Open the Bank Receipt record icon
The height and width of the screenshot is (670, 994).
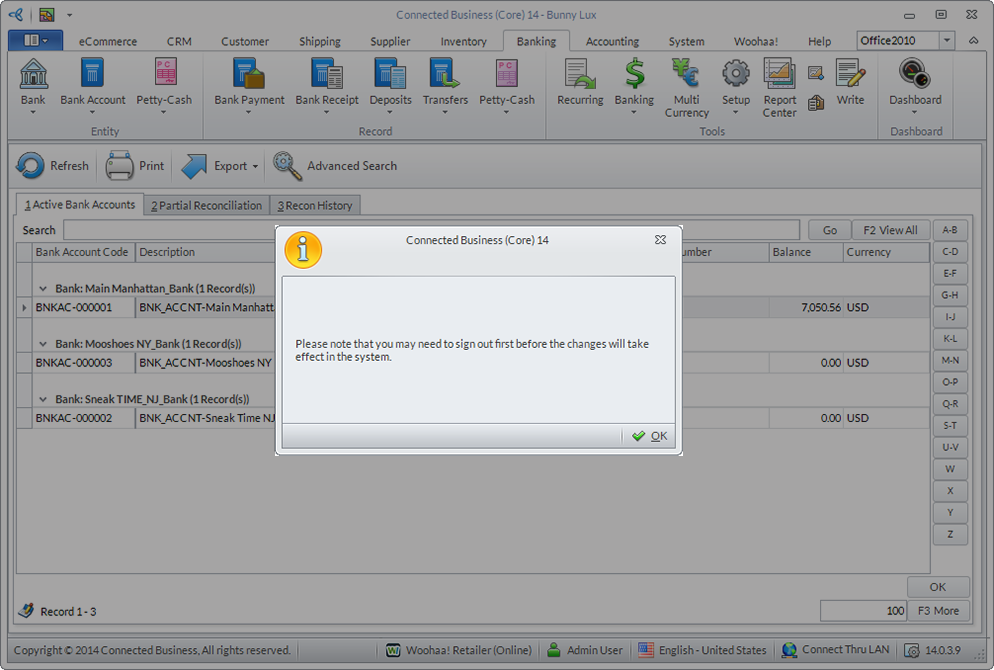point(326,74)
